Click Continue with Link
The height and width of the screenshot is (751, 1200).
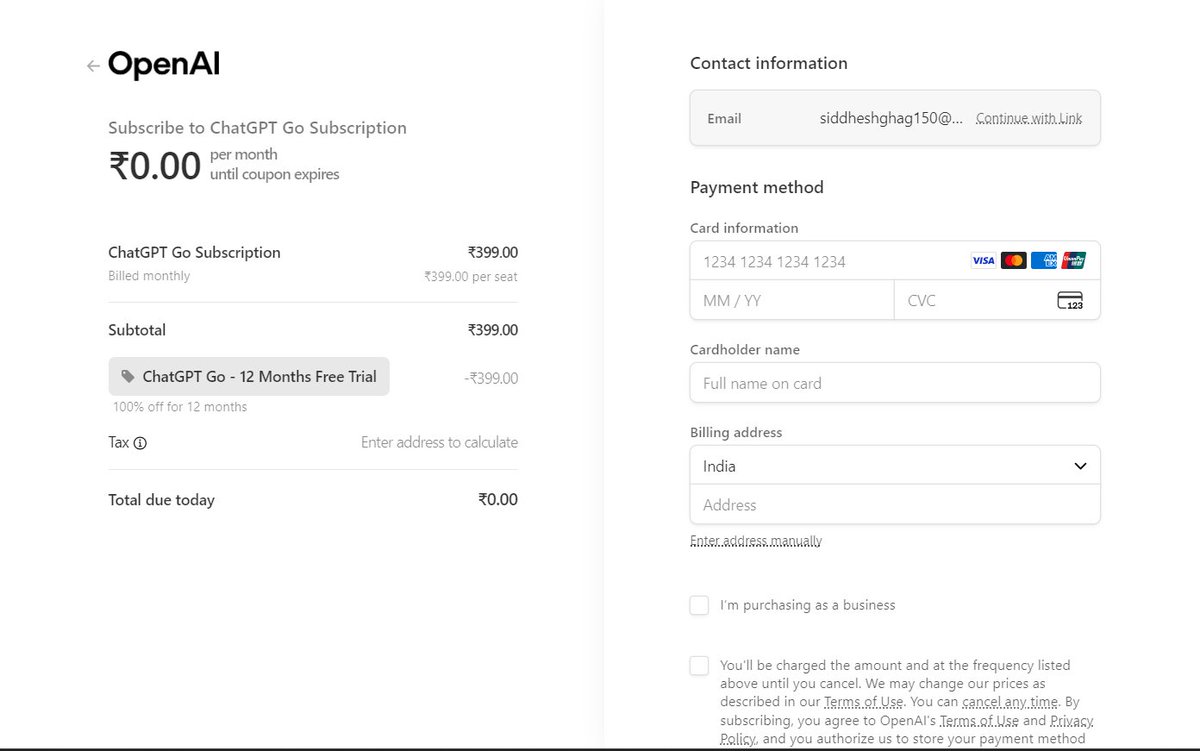[x=1029, y=118]
